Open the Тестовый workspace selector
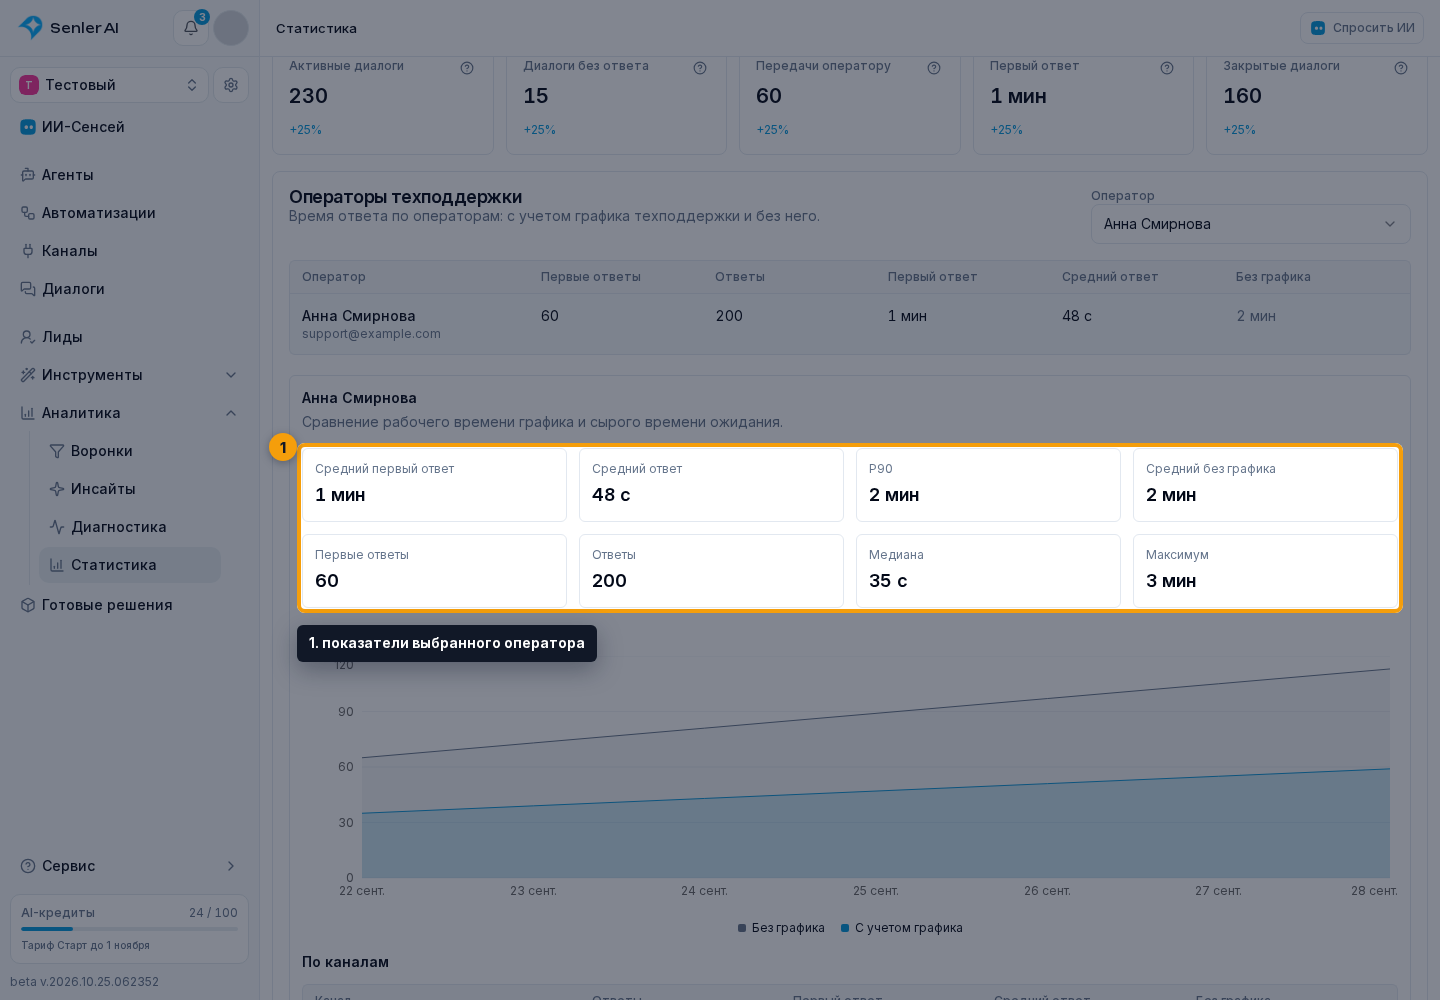This screenshot has height=1000, width=1440. pos(109,85)
